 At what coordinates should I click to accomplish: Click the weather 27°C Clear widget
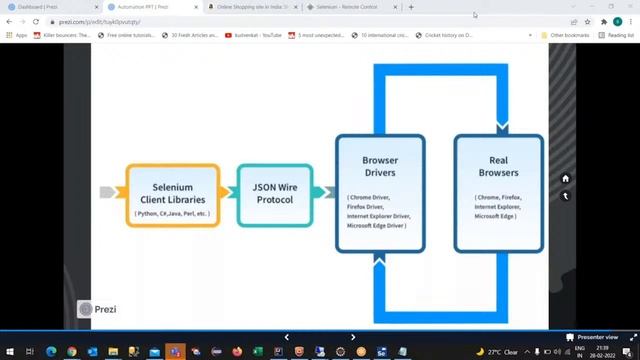(x=498, y=352)
